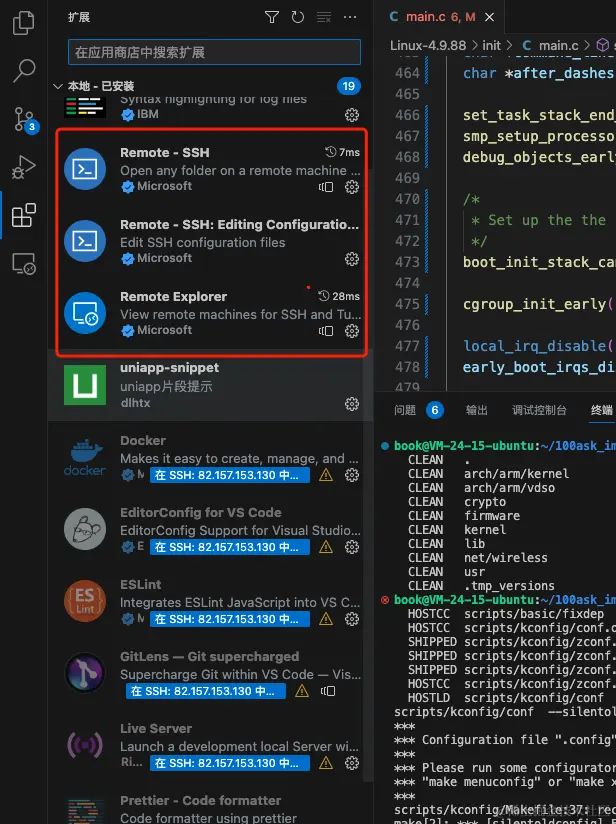Refresh the extensions list
Screen dimensions: 616x824
point(298,17)
